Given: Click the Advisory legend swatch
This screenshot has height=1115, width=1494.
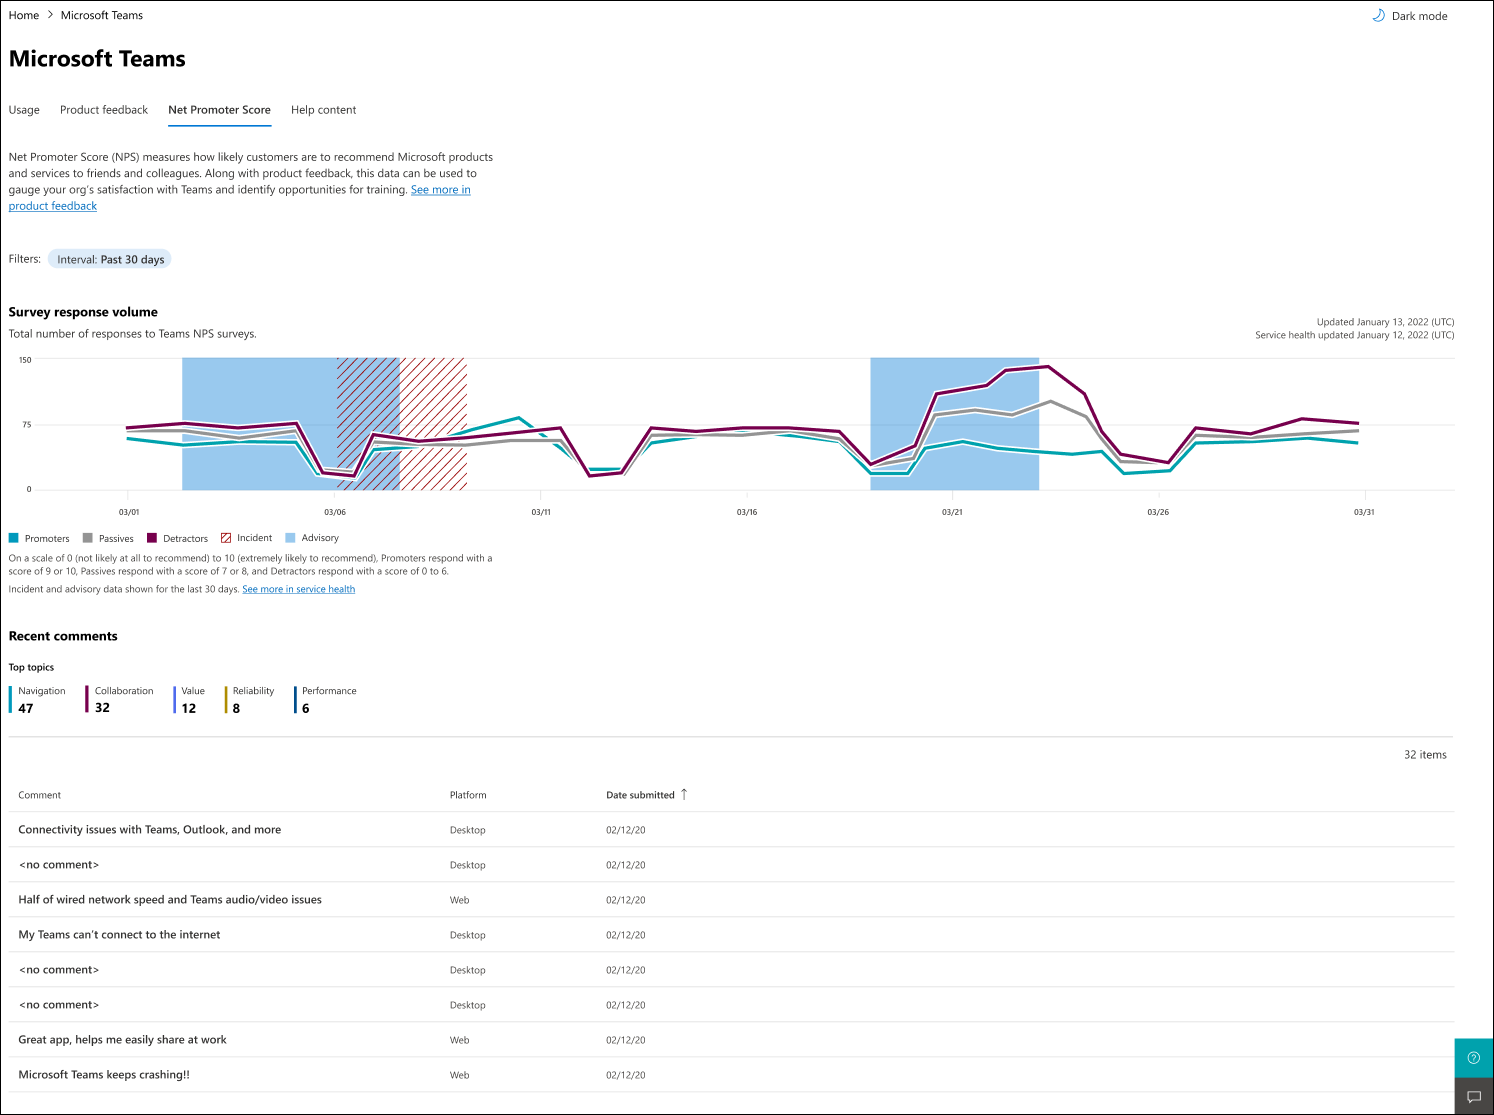Looking at the screenshot, I should coord(291,538).
